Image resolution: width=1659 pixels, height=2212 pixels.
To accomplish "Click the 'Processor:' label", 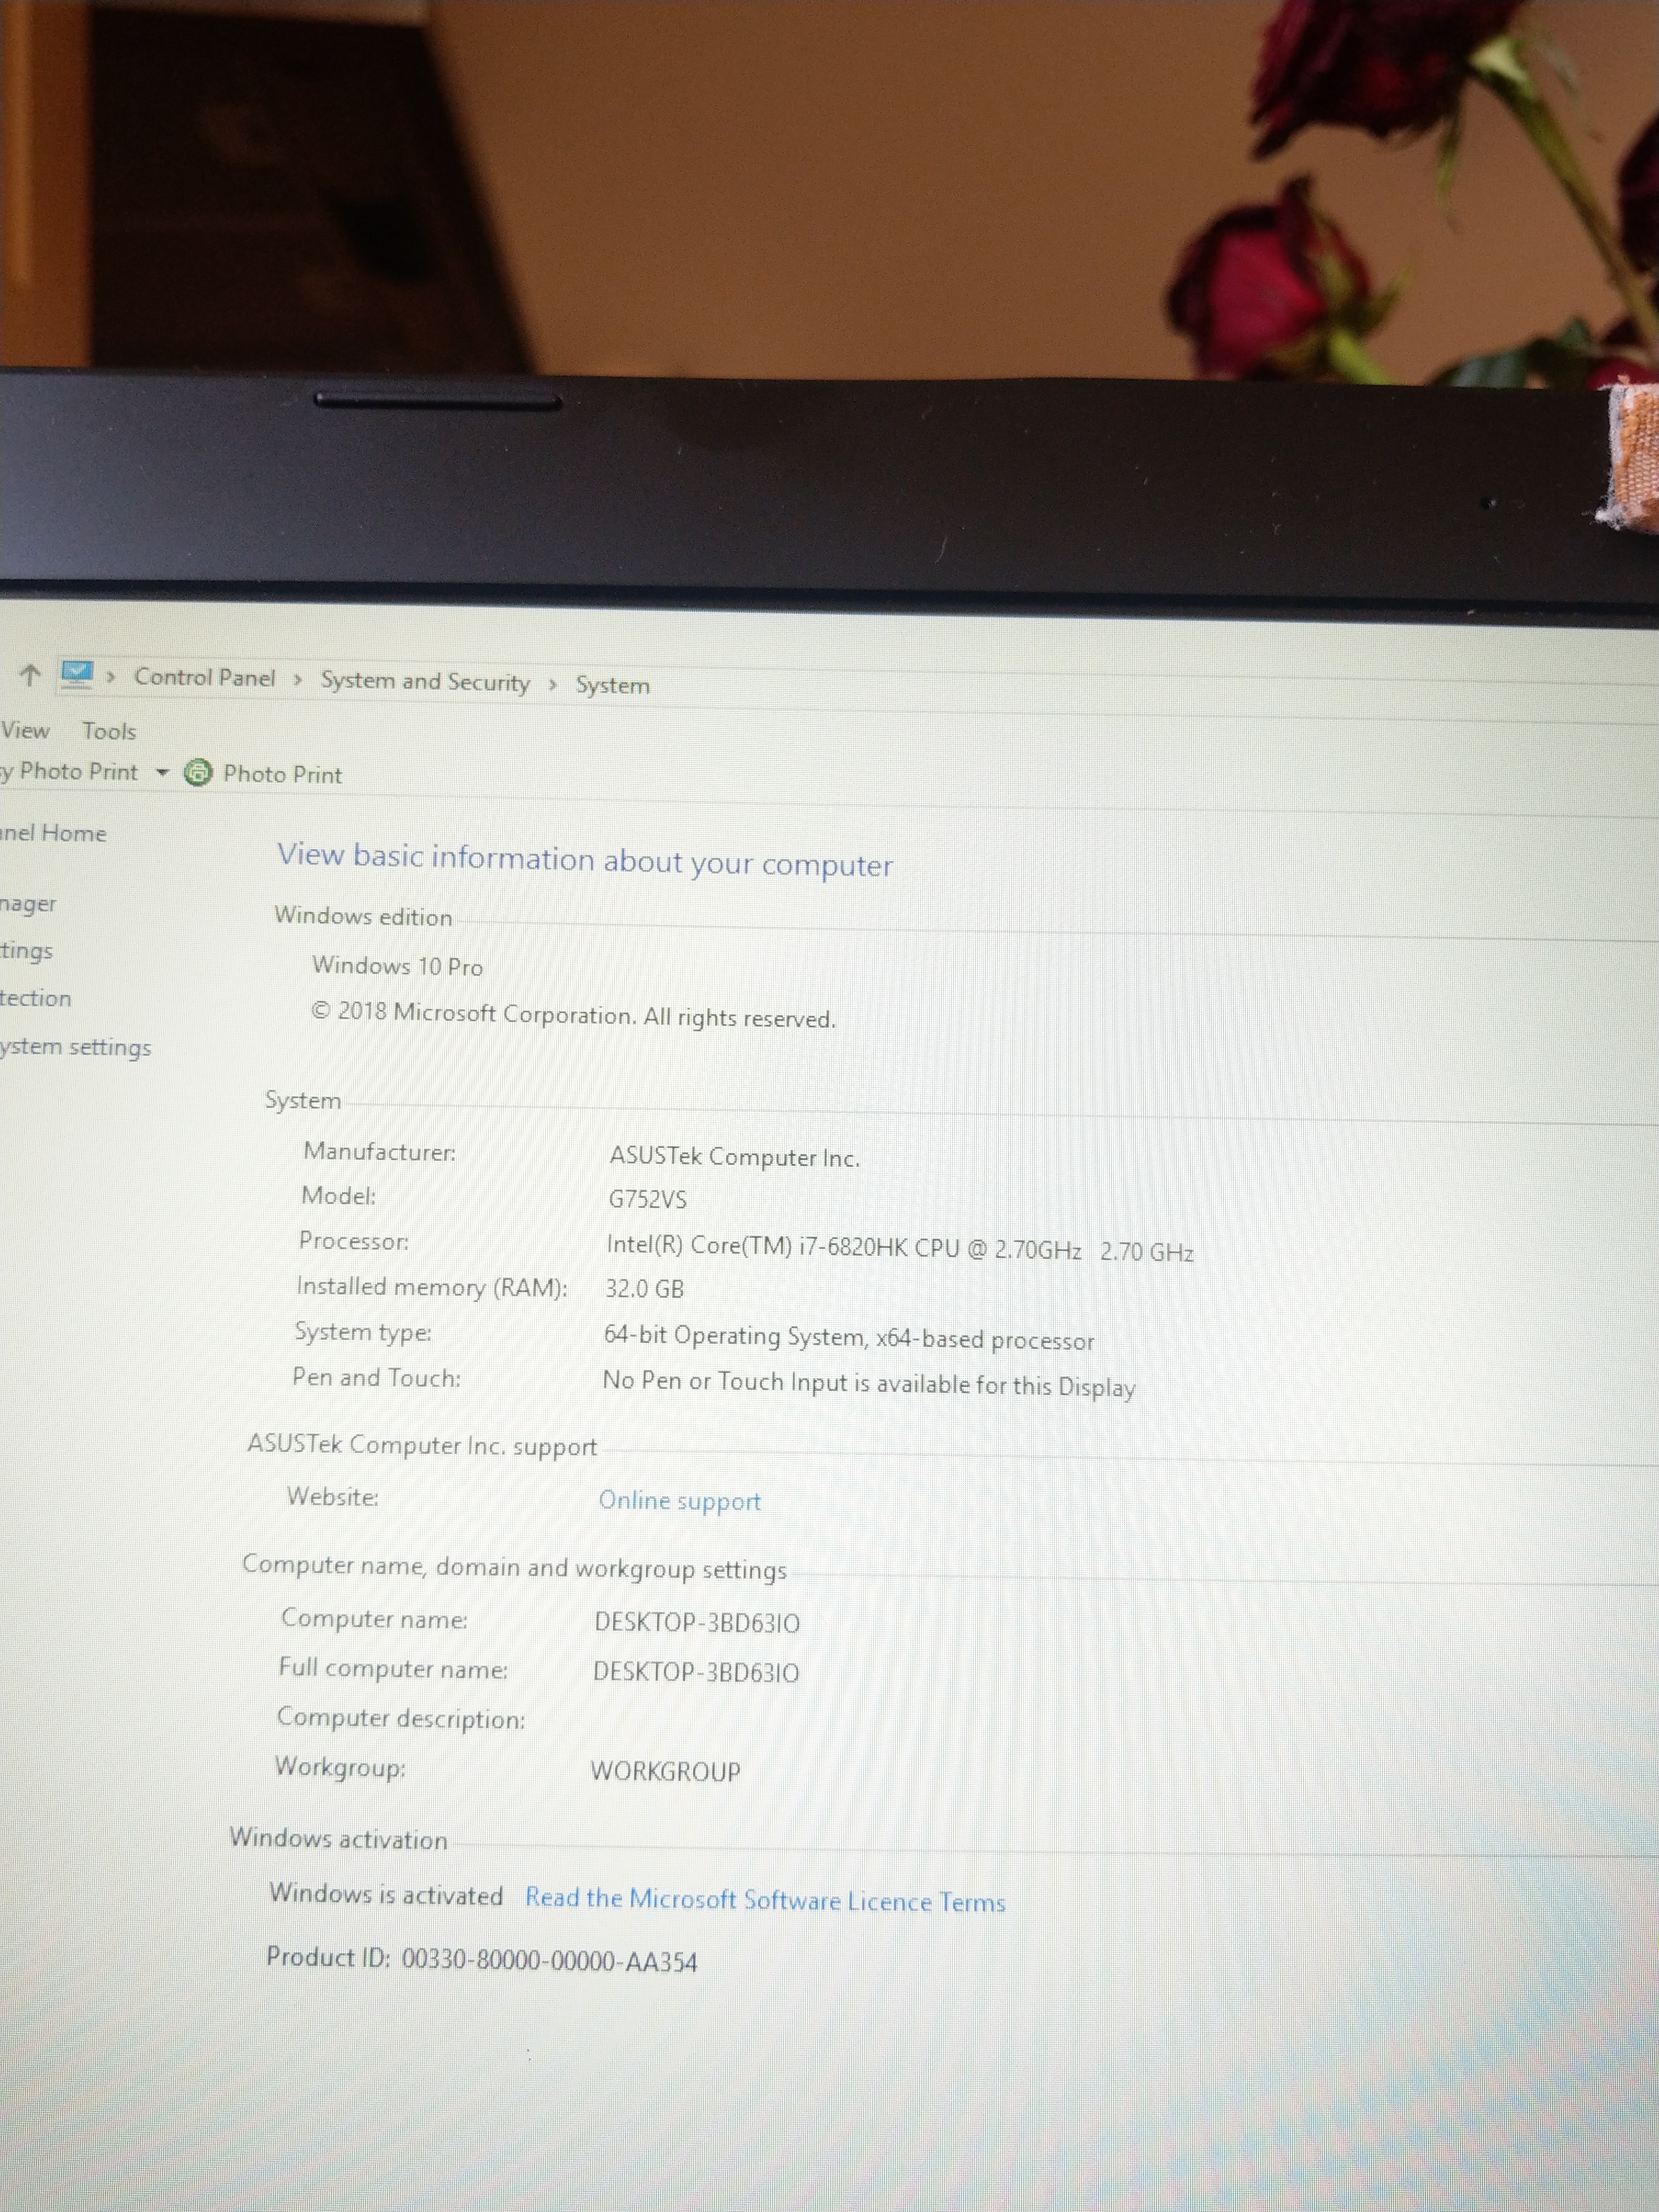I will tap(354, 1241).
